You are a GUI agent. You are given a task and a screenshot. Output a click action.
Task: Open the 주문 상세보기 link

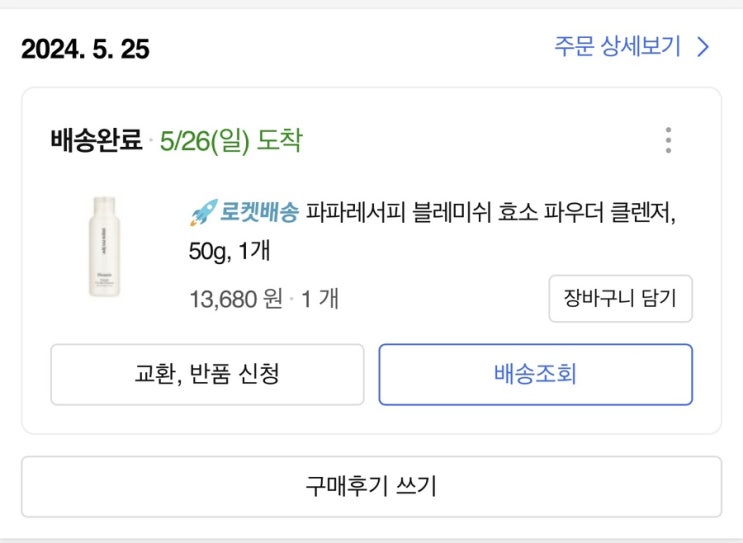click(x=618, y=47)
